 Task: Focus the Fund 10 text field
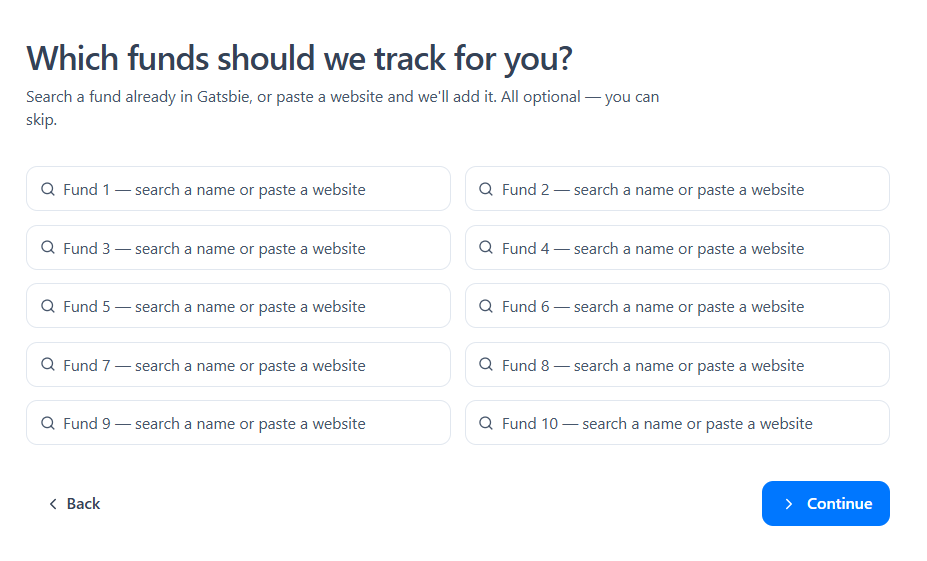[677, 423]
